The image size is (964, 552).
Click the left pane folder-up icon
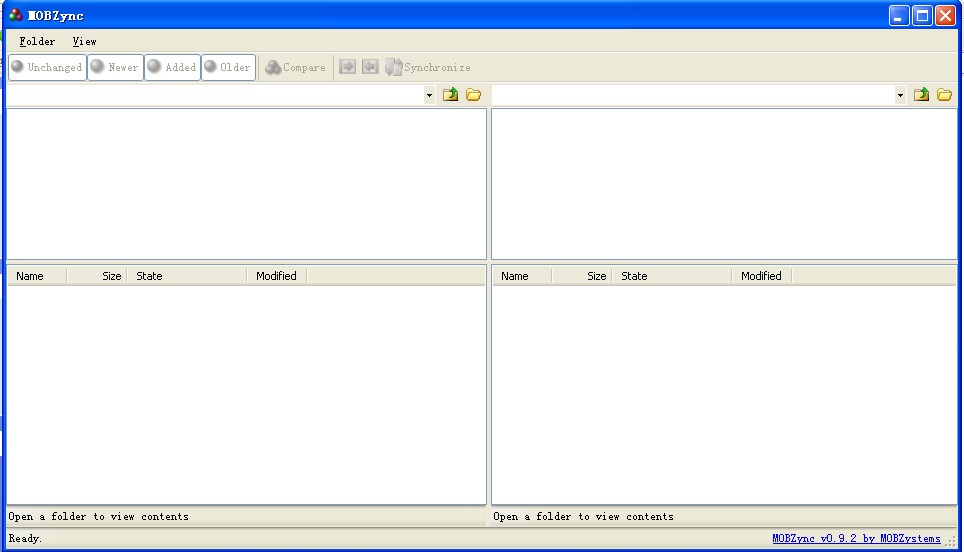click(x=451, y=95)
